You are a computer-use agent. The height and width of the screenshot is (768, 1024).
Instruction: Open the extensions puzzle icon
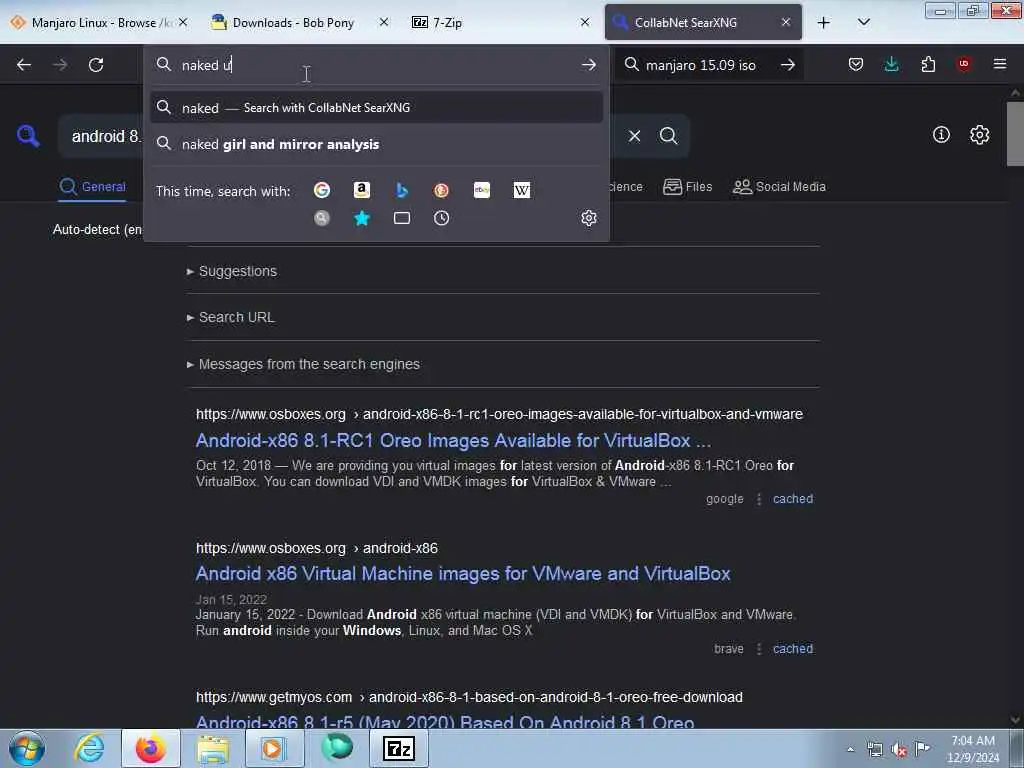(x=928, y=64)
